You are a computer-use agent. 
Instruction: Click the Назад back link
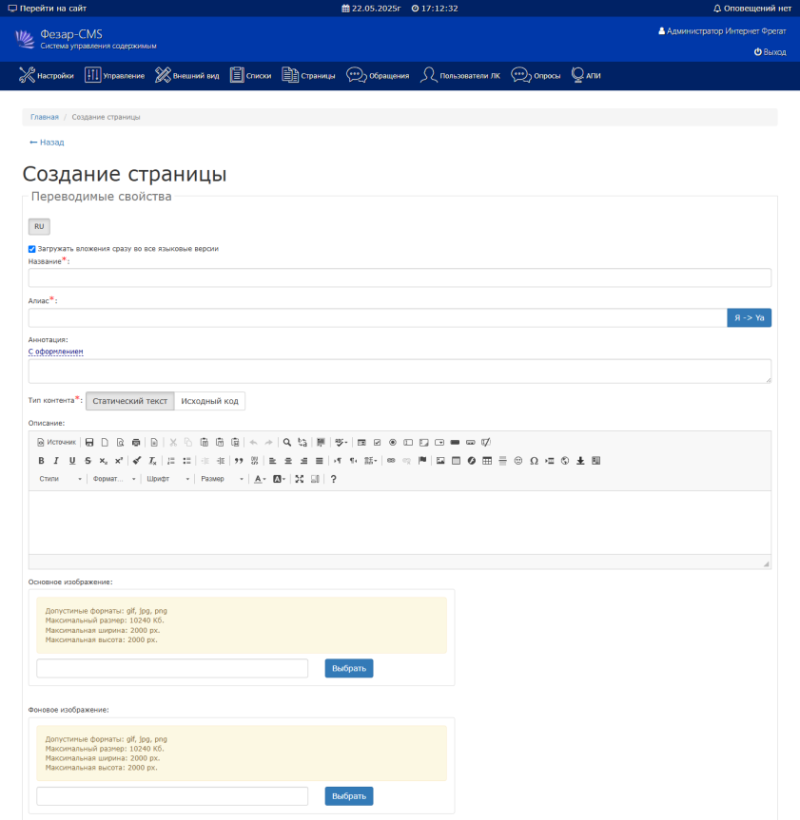pyautogui.click(x=47, y=142)
